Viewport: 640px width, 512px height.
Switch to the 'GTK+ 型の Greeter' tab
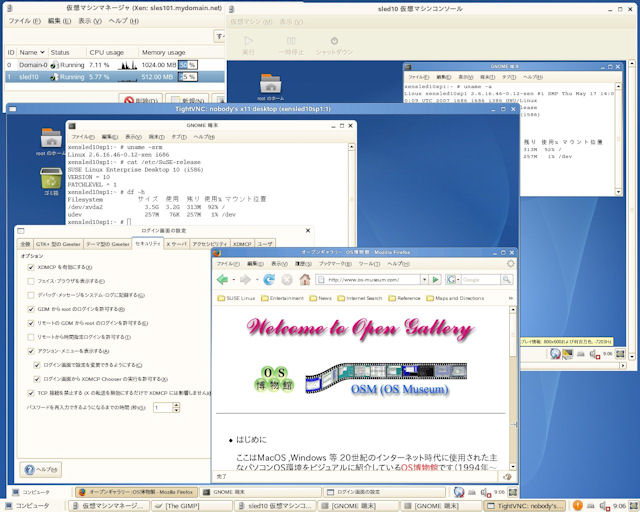tap(58, 244)
